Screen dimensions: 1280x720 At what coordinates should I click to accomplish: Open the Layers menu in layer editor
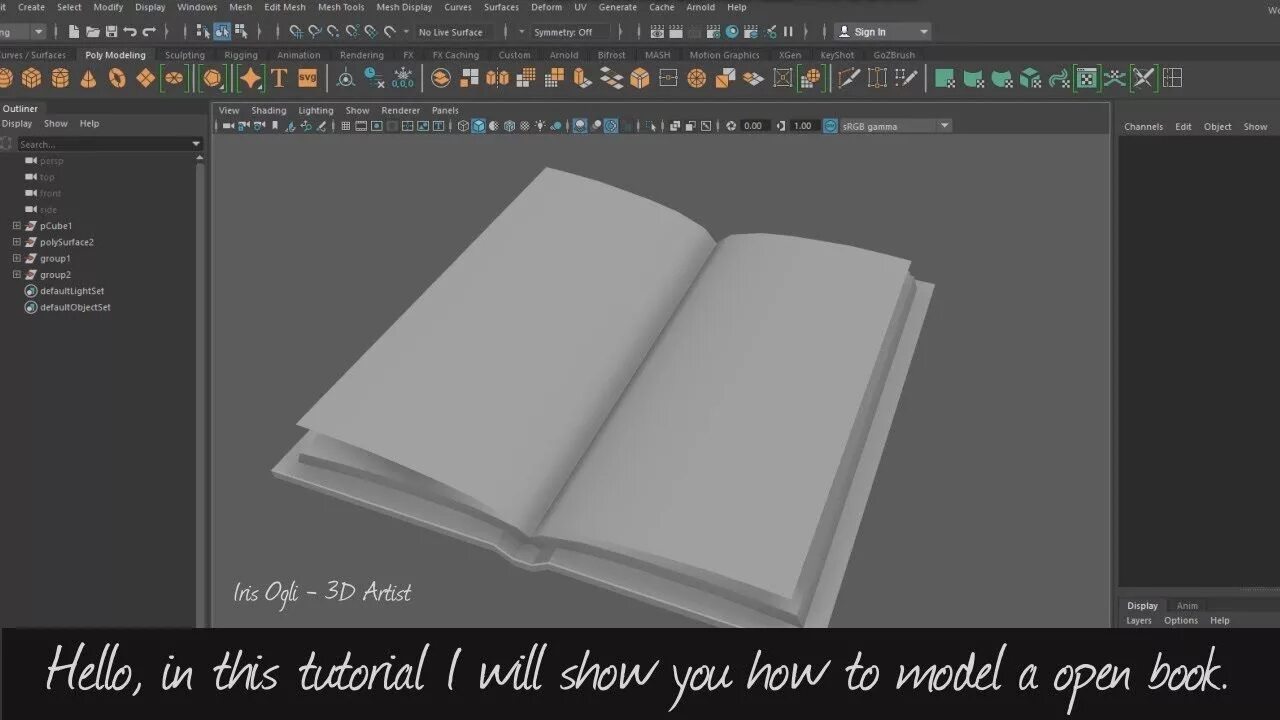pos(1139,620)
